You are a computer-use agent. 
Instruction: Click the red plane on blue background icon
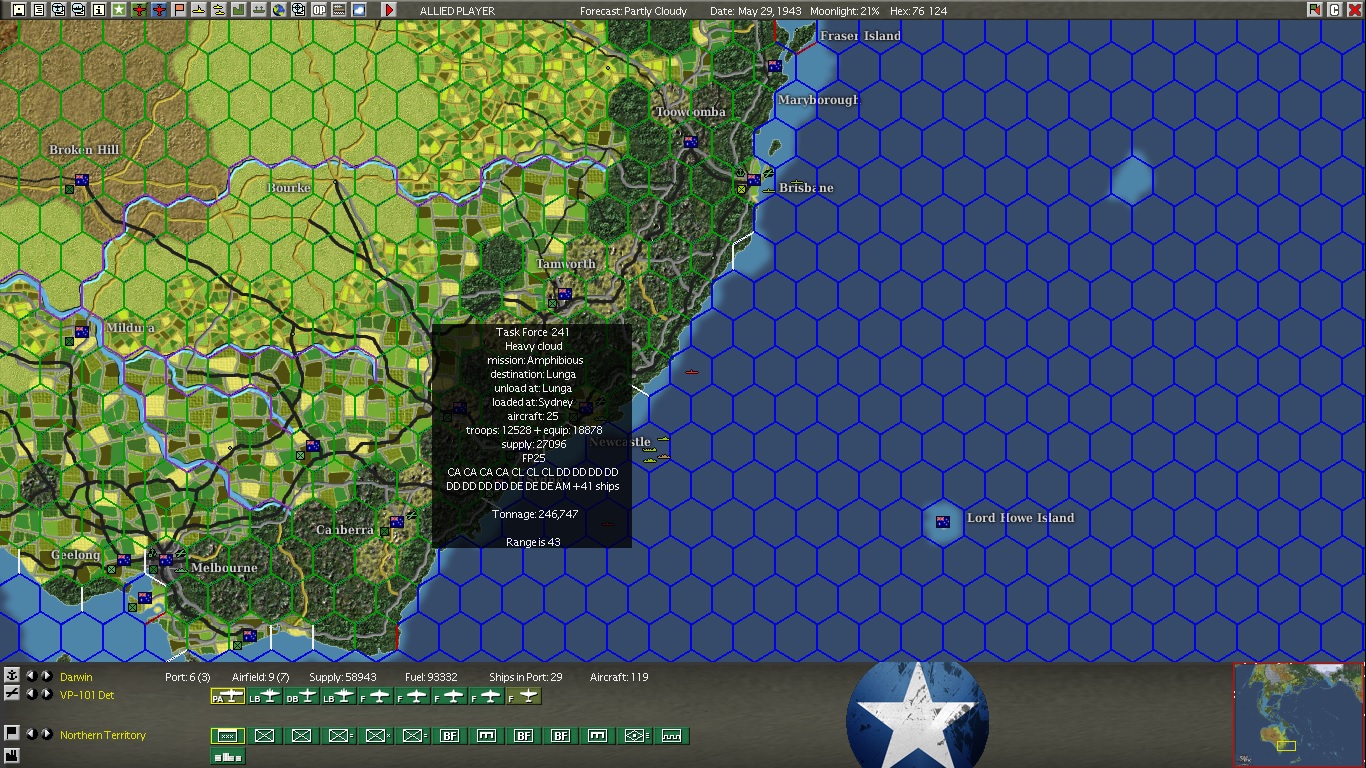(159, 10)
